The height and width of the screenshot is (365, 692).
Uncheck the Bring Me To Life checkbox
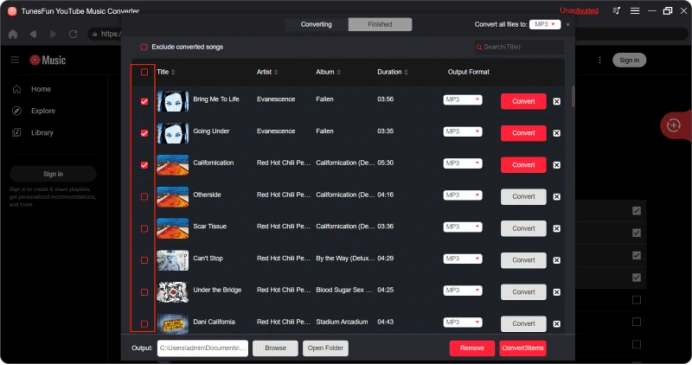pos(144,102)
